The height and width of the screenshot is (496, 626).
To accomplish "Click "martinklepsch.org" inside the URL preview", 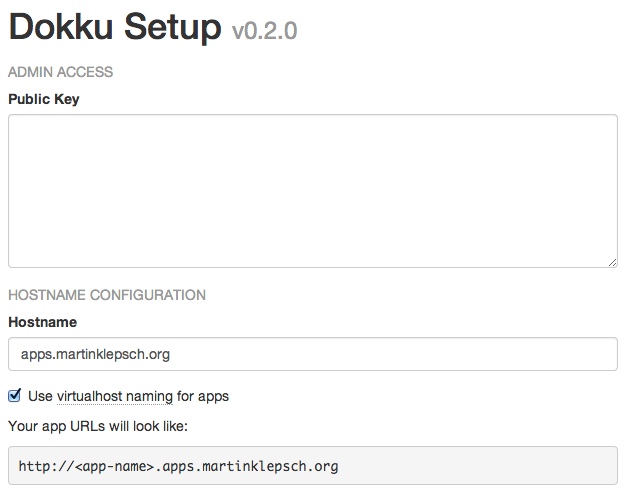I will click(270, 466).
